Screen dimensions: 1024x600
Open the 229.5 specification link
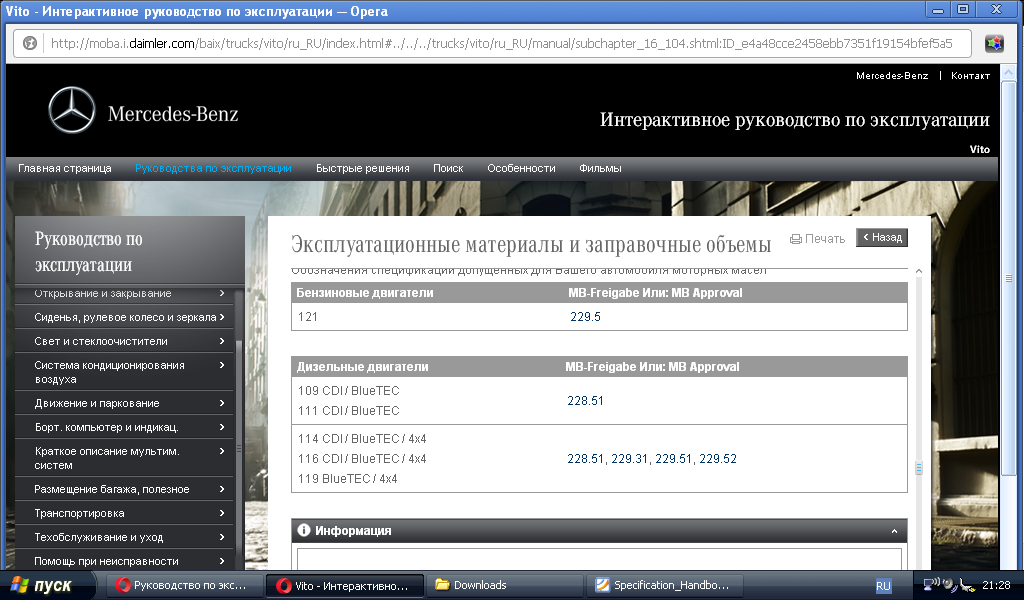click(585, 317)
